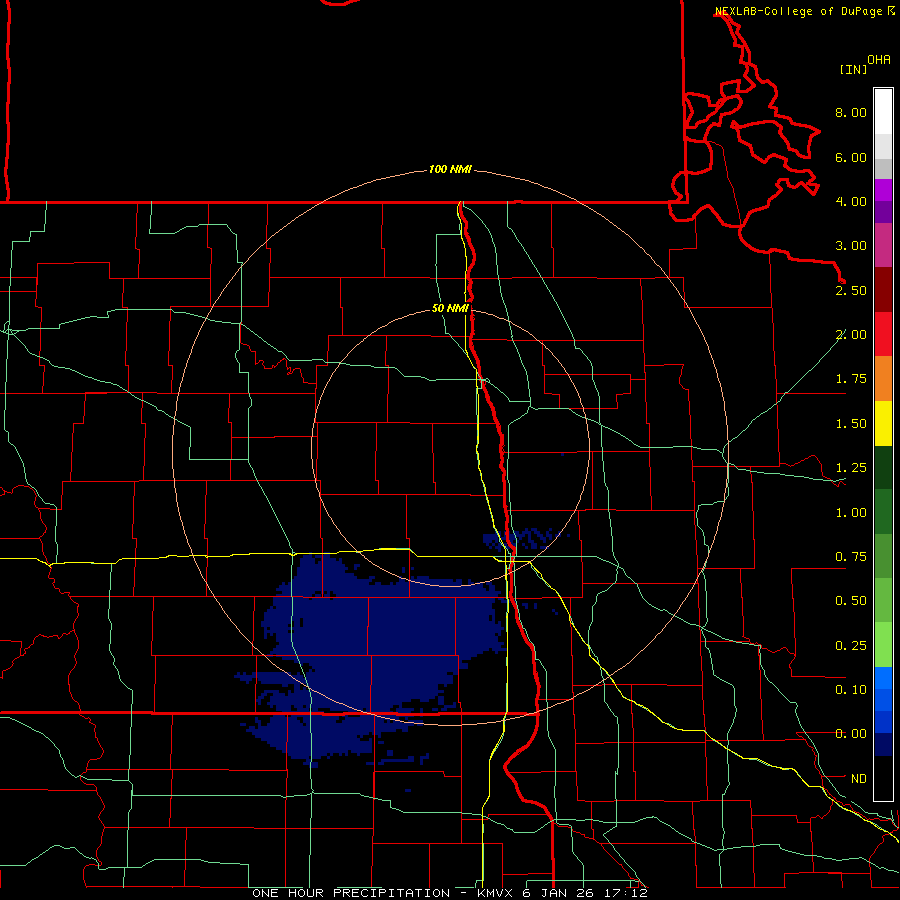The height and width of the screenshot is (900, 900).
Task: Click the orange swatch near 1.75
Action: click(x=883, y=379)
